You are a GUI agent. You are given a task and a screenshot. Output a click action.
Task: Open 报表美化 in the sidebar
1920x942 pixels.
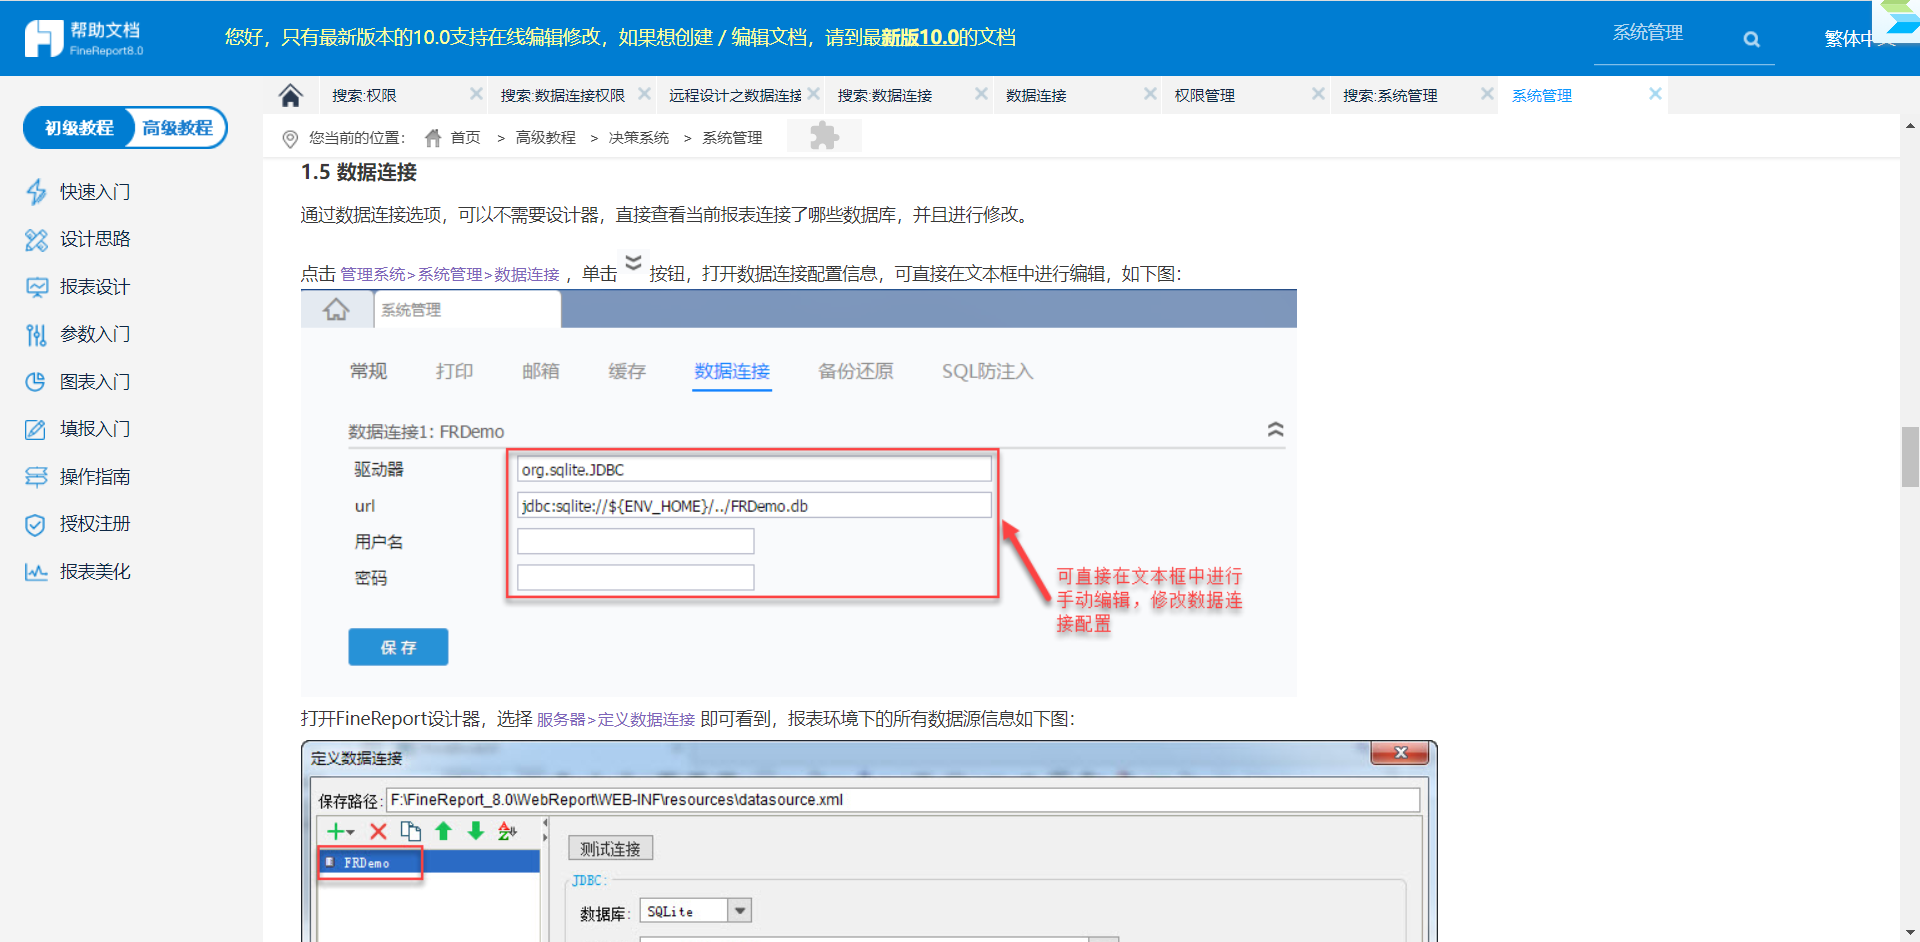[95, 572]
